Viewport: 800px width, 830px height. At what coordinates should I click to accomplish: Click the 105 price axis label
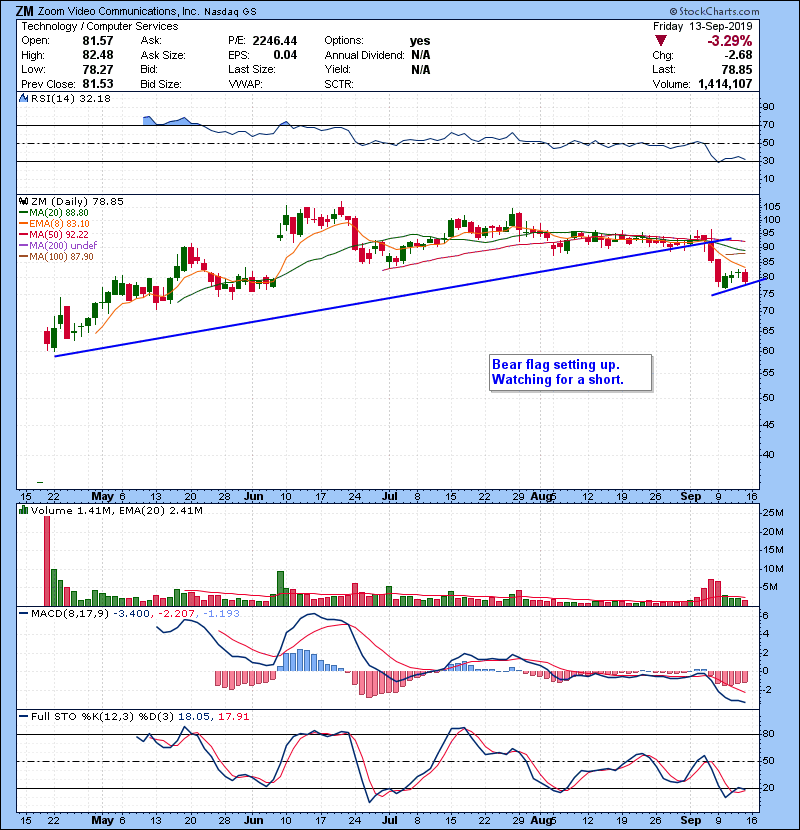[772, 206]
